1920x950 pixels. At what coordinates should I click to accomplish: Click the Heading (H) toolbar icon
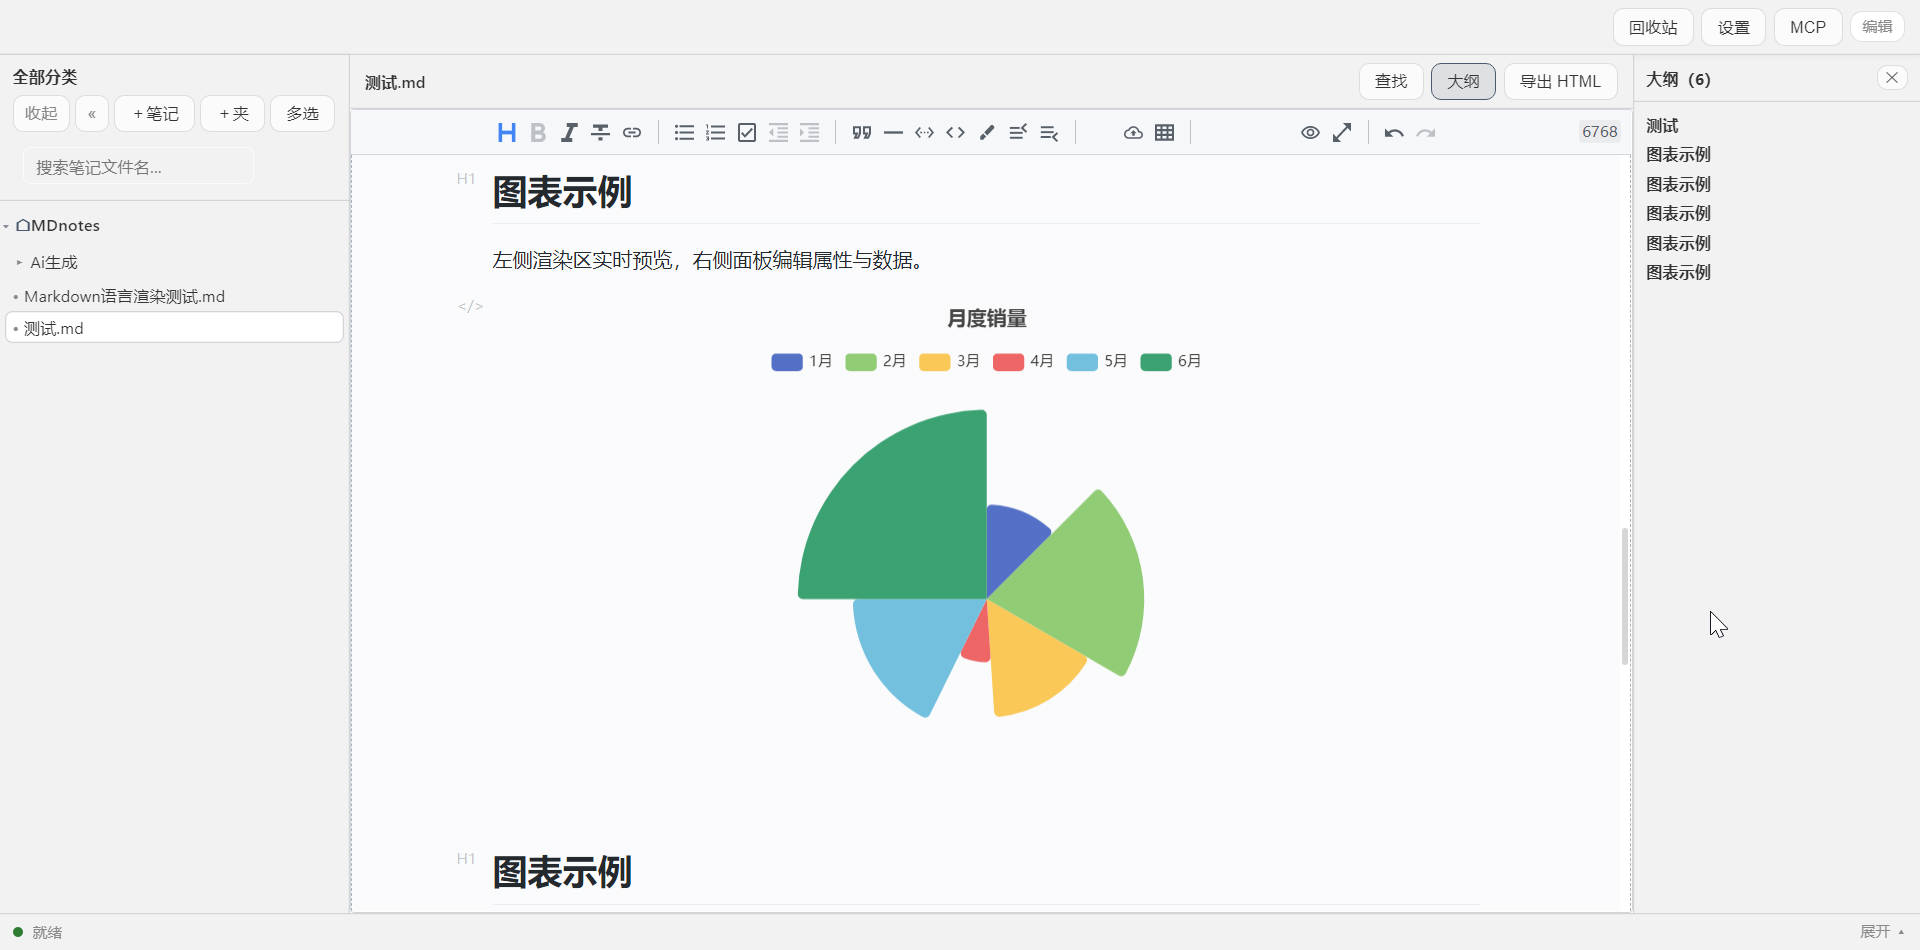507,132
